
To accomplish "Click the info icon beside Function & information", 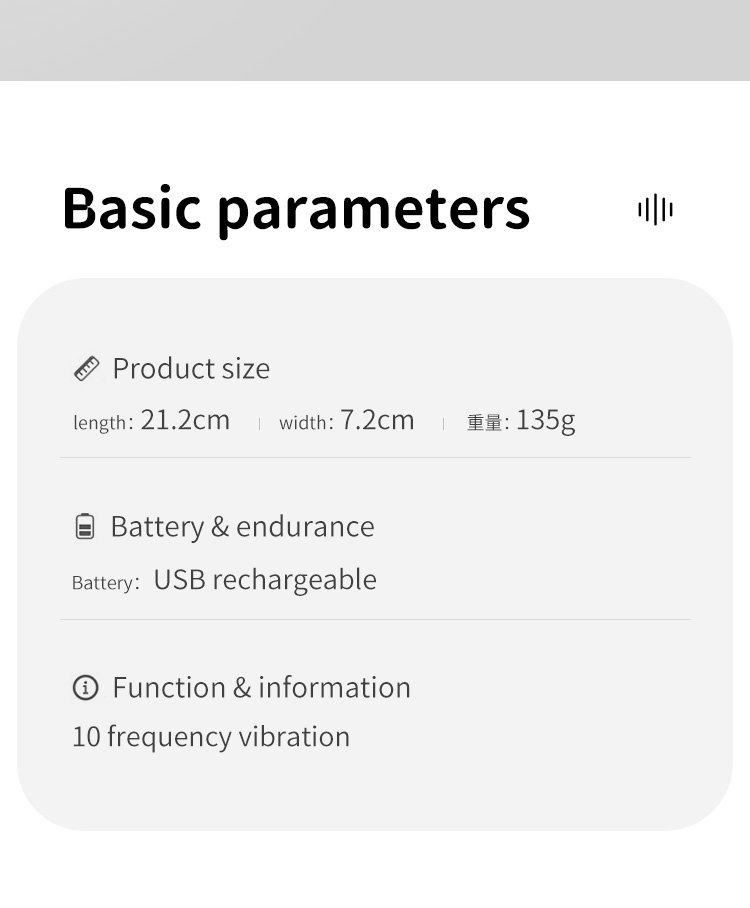I will click(x=86, y=688).
